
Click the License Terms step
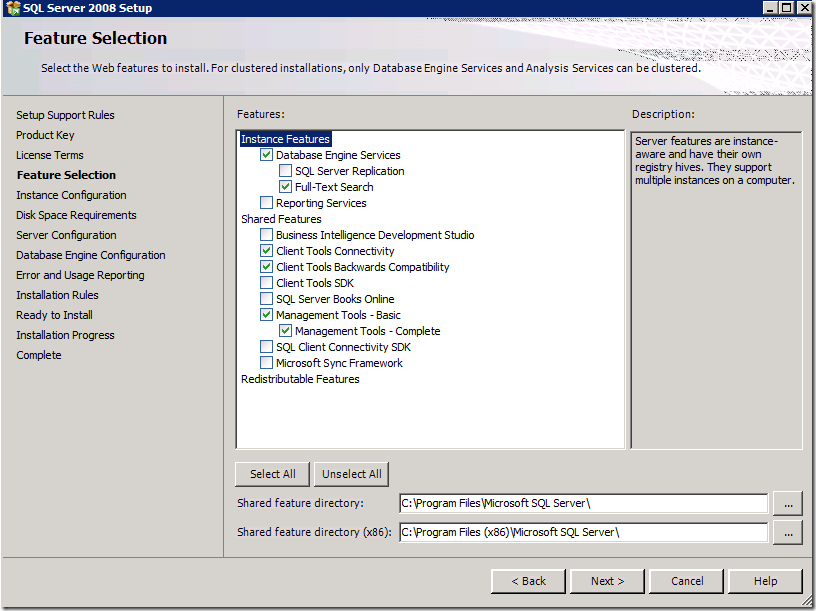pyautogui.click(x=49, y=155)
